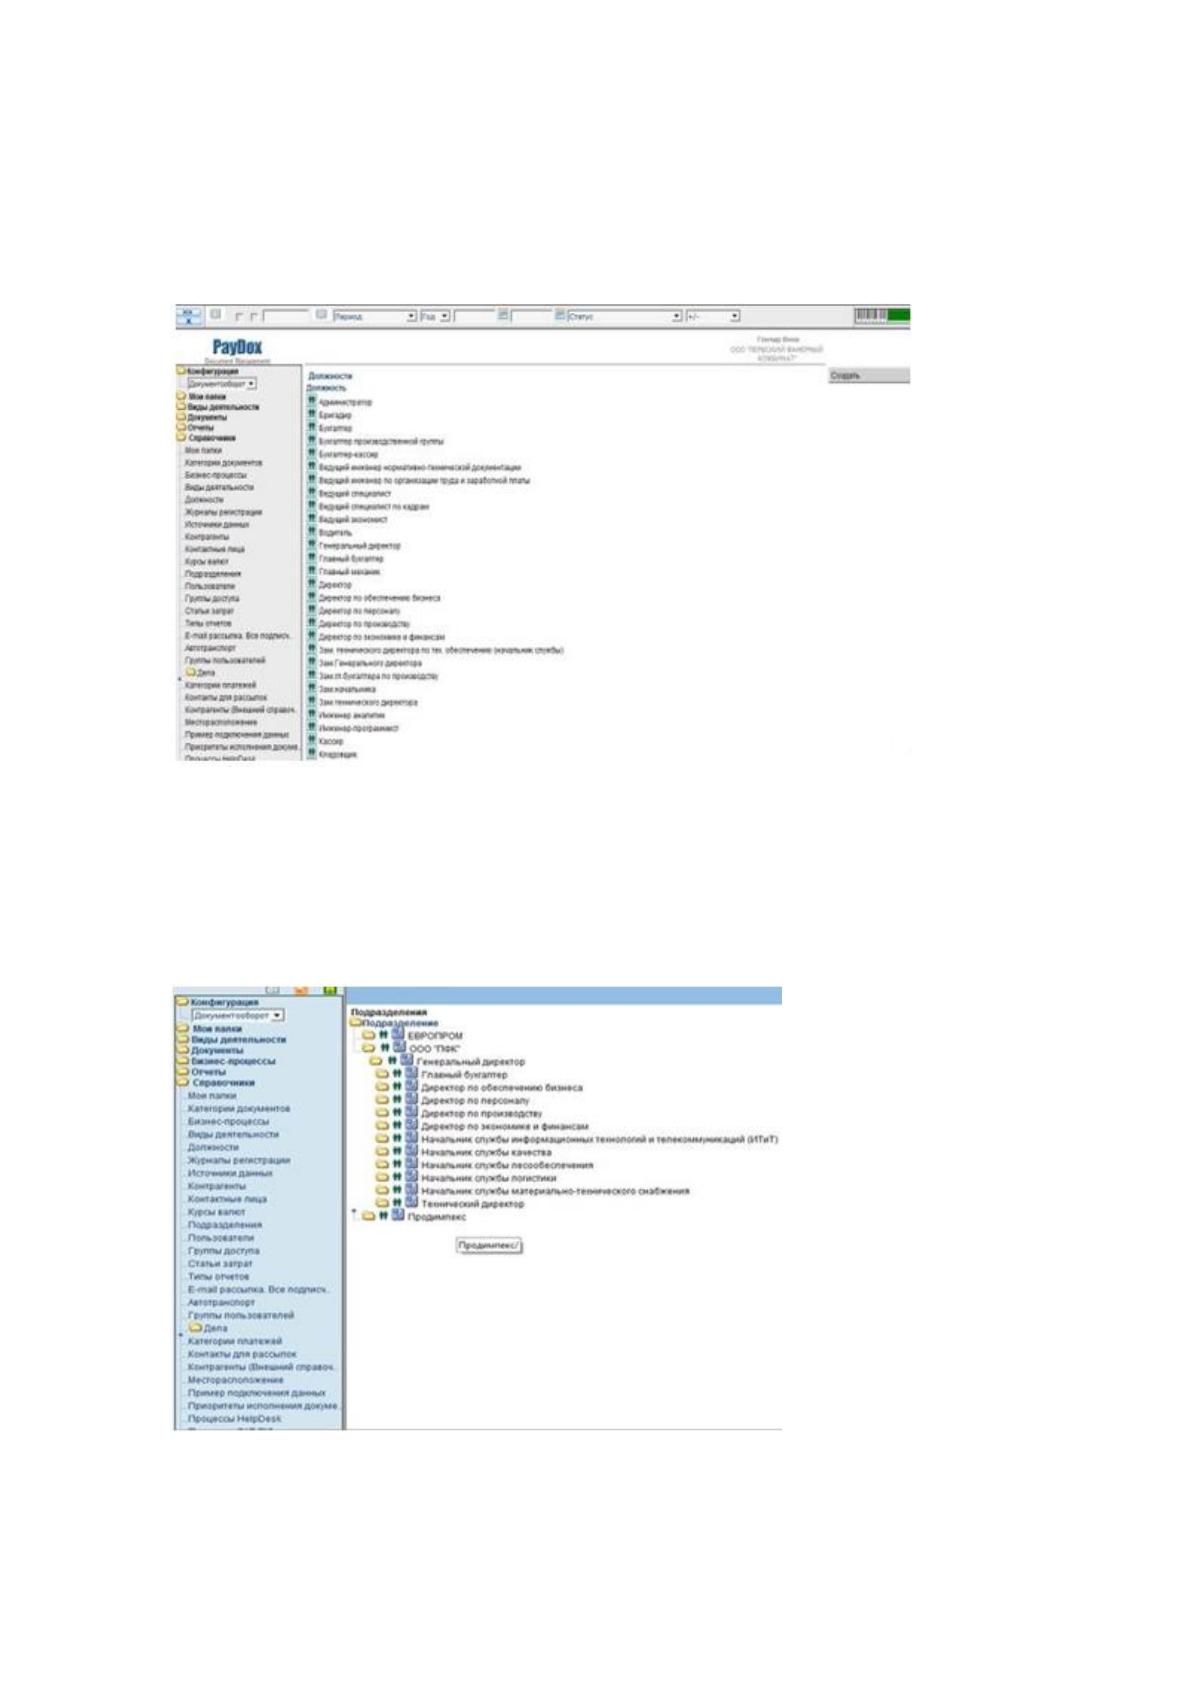Viewport: 1191px width, 1684px height.
Task: Select Технический директор in the departments tree
Action: tap(472, 1204)
